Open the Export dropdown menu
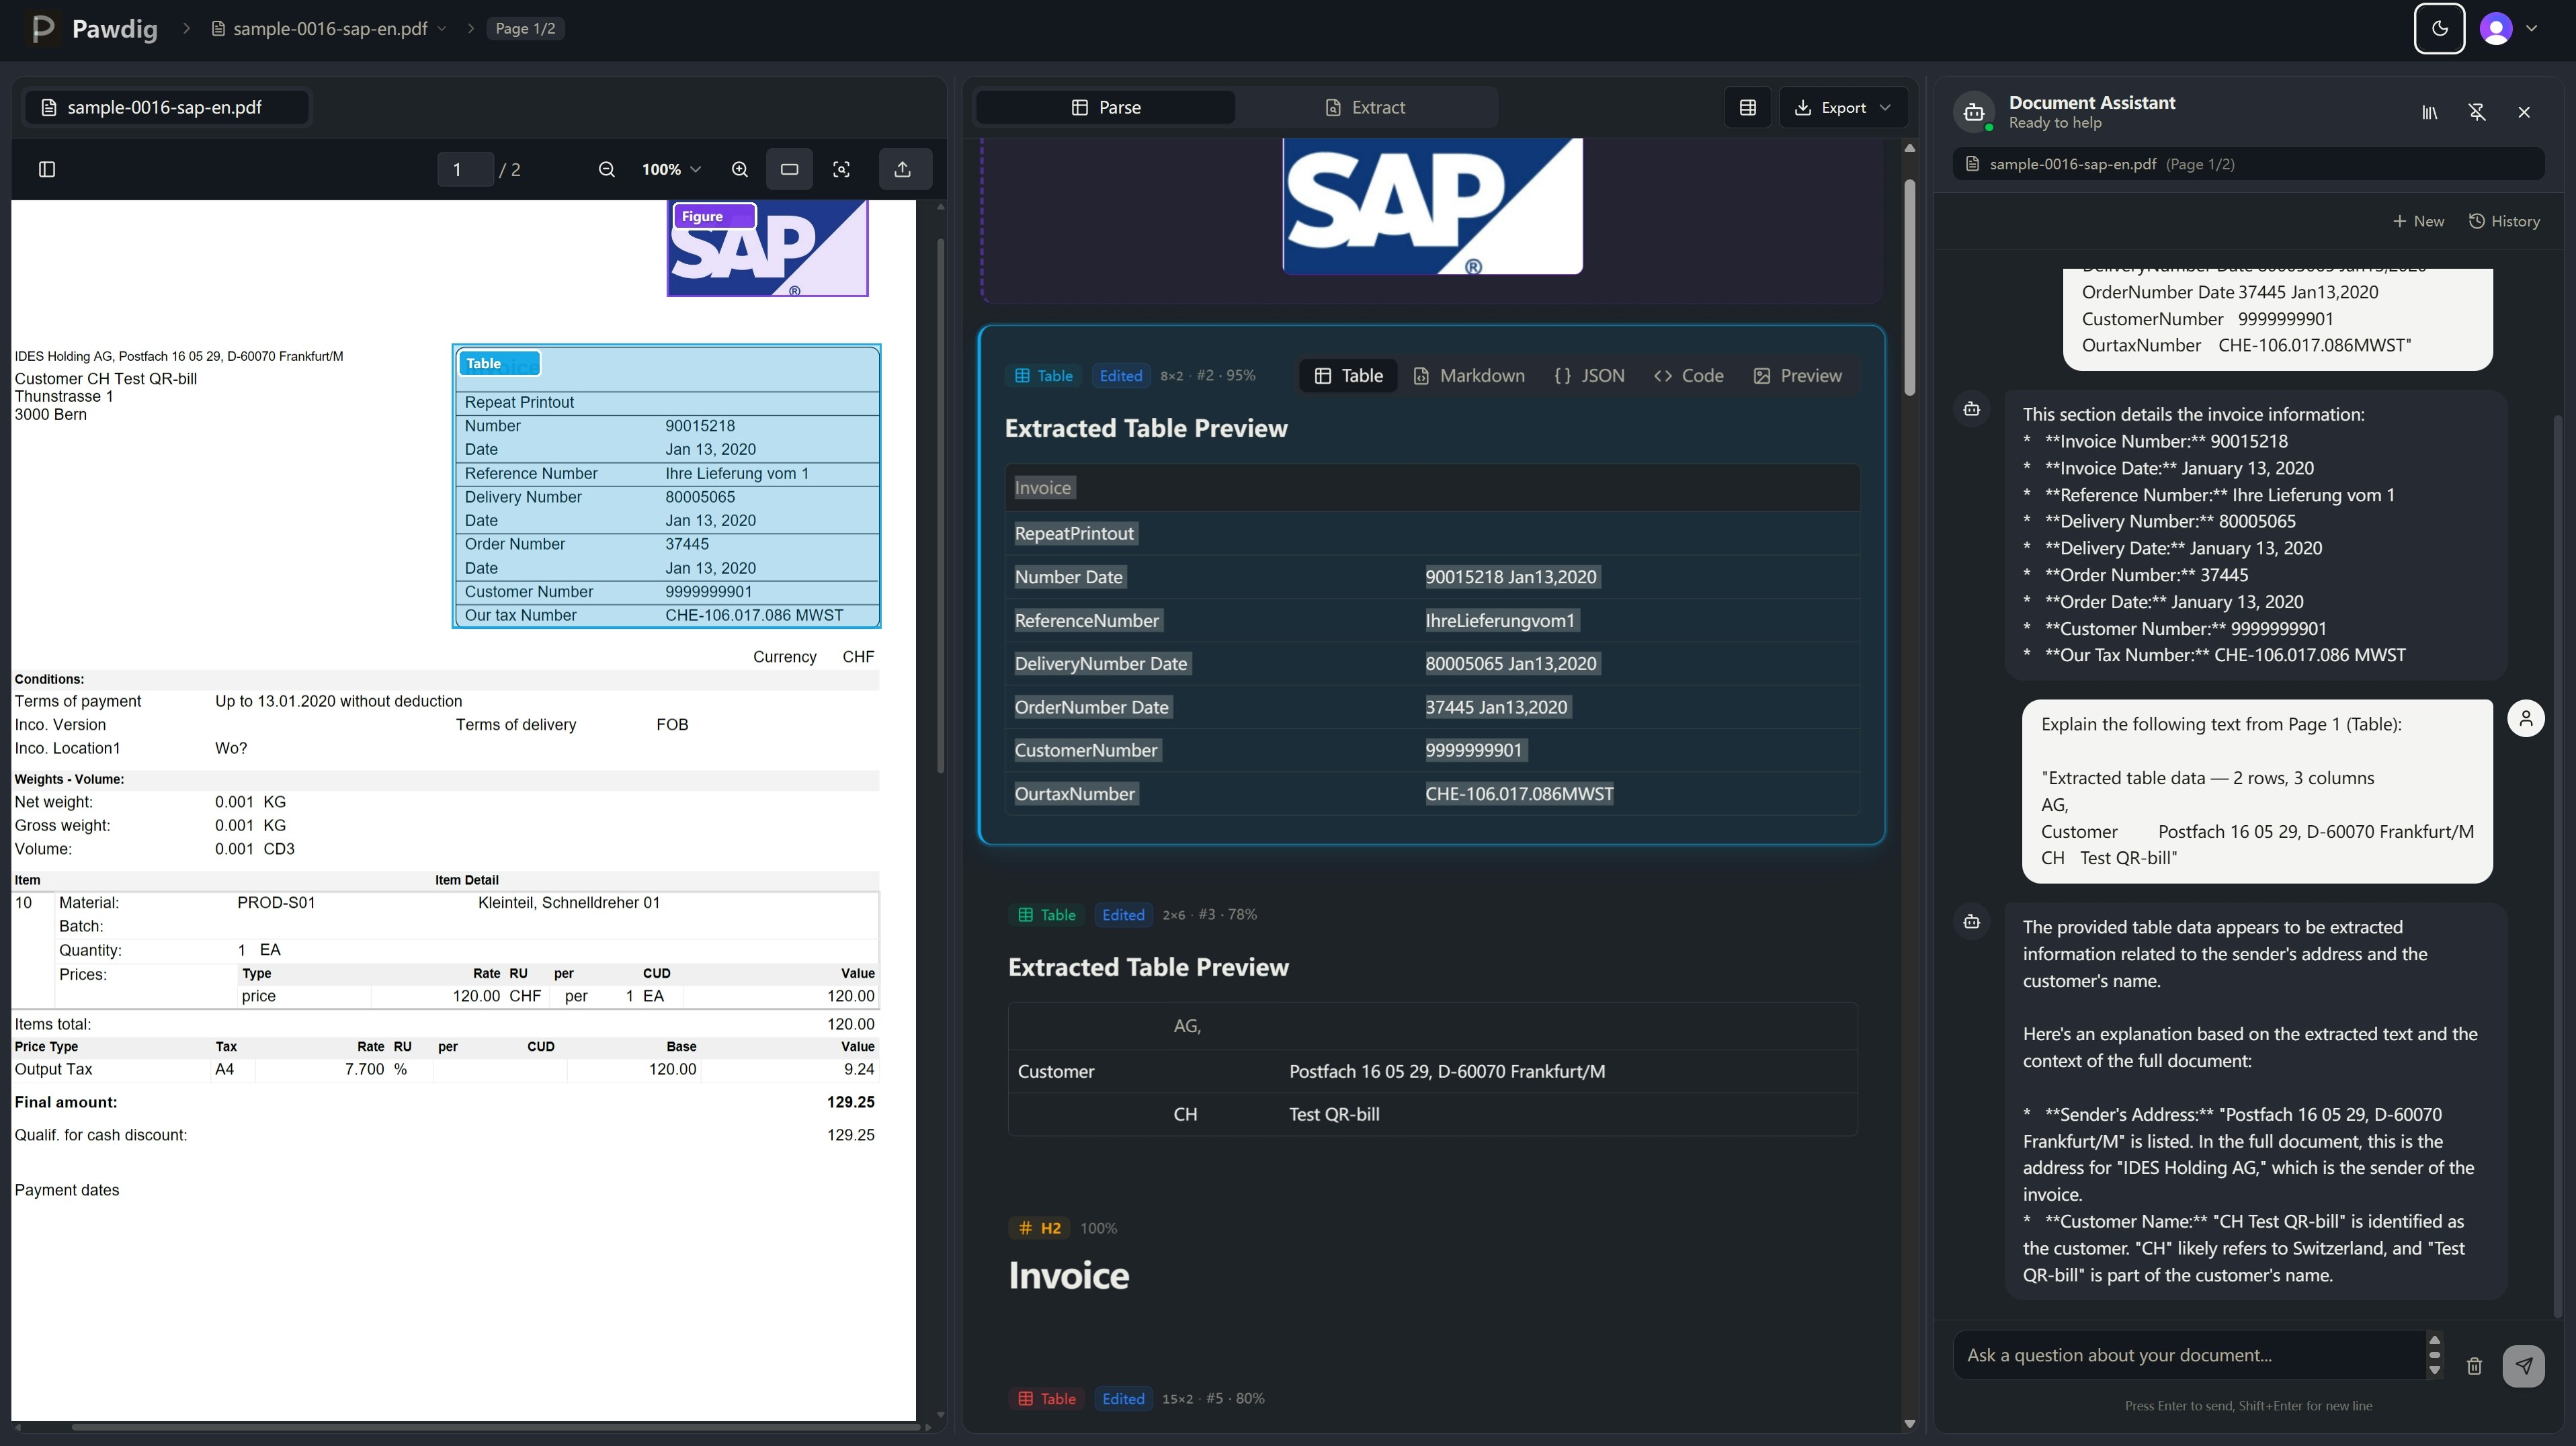 click(1843, 107)
